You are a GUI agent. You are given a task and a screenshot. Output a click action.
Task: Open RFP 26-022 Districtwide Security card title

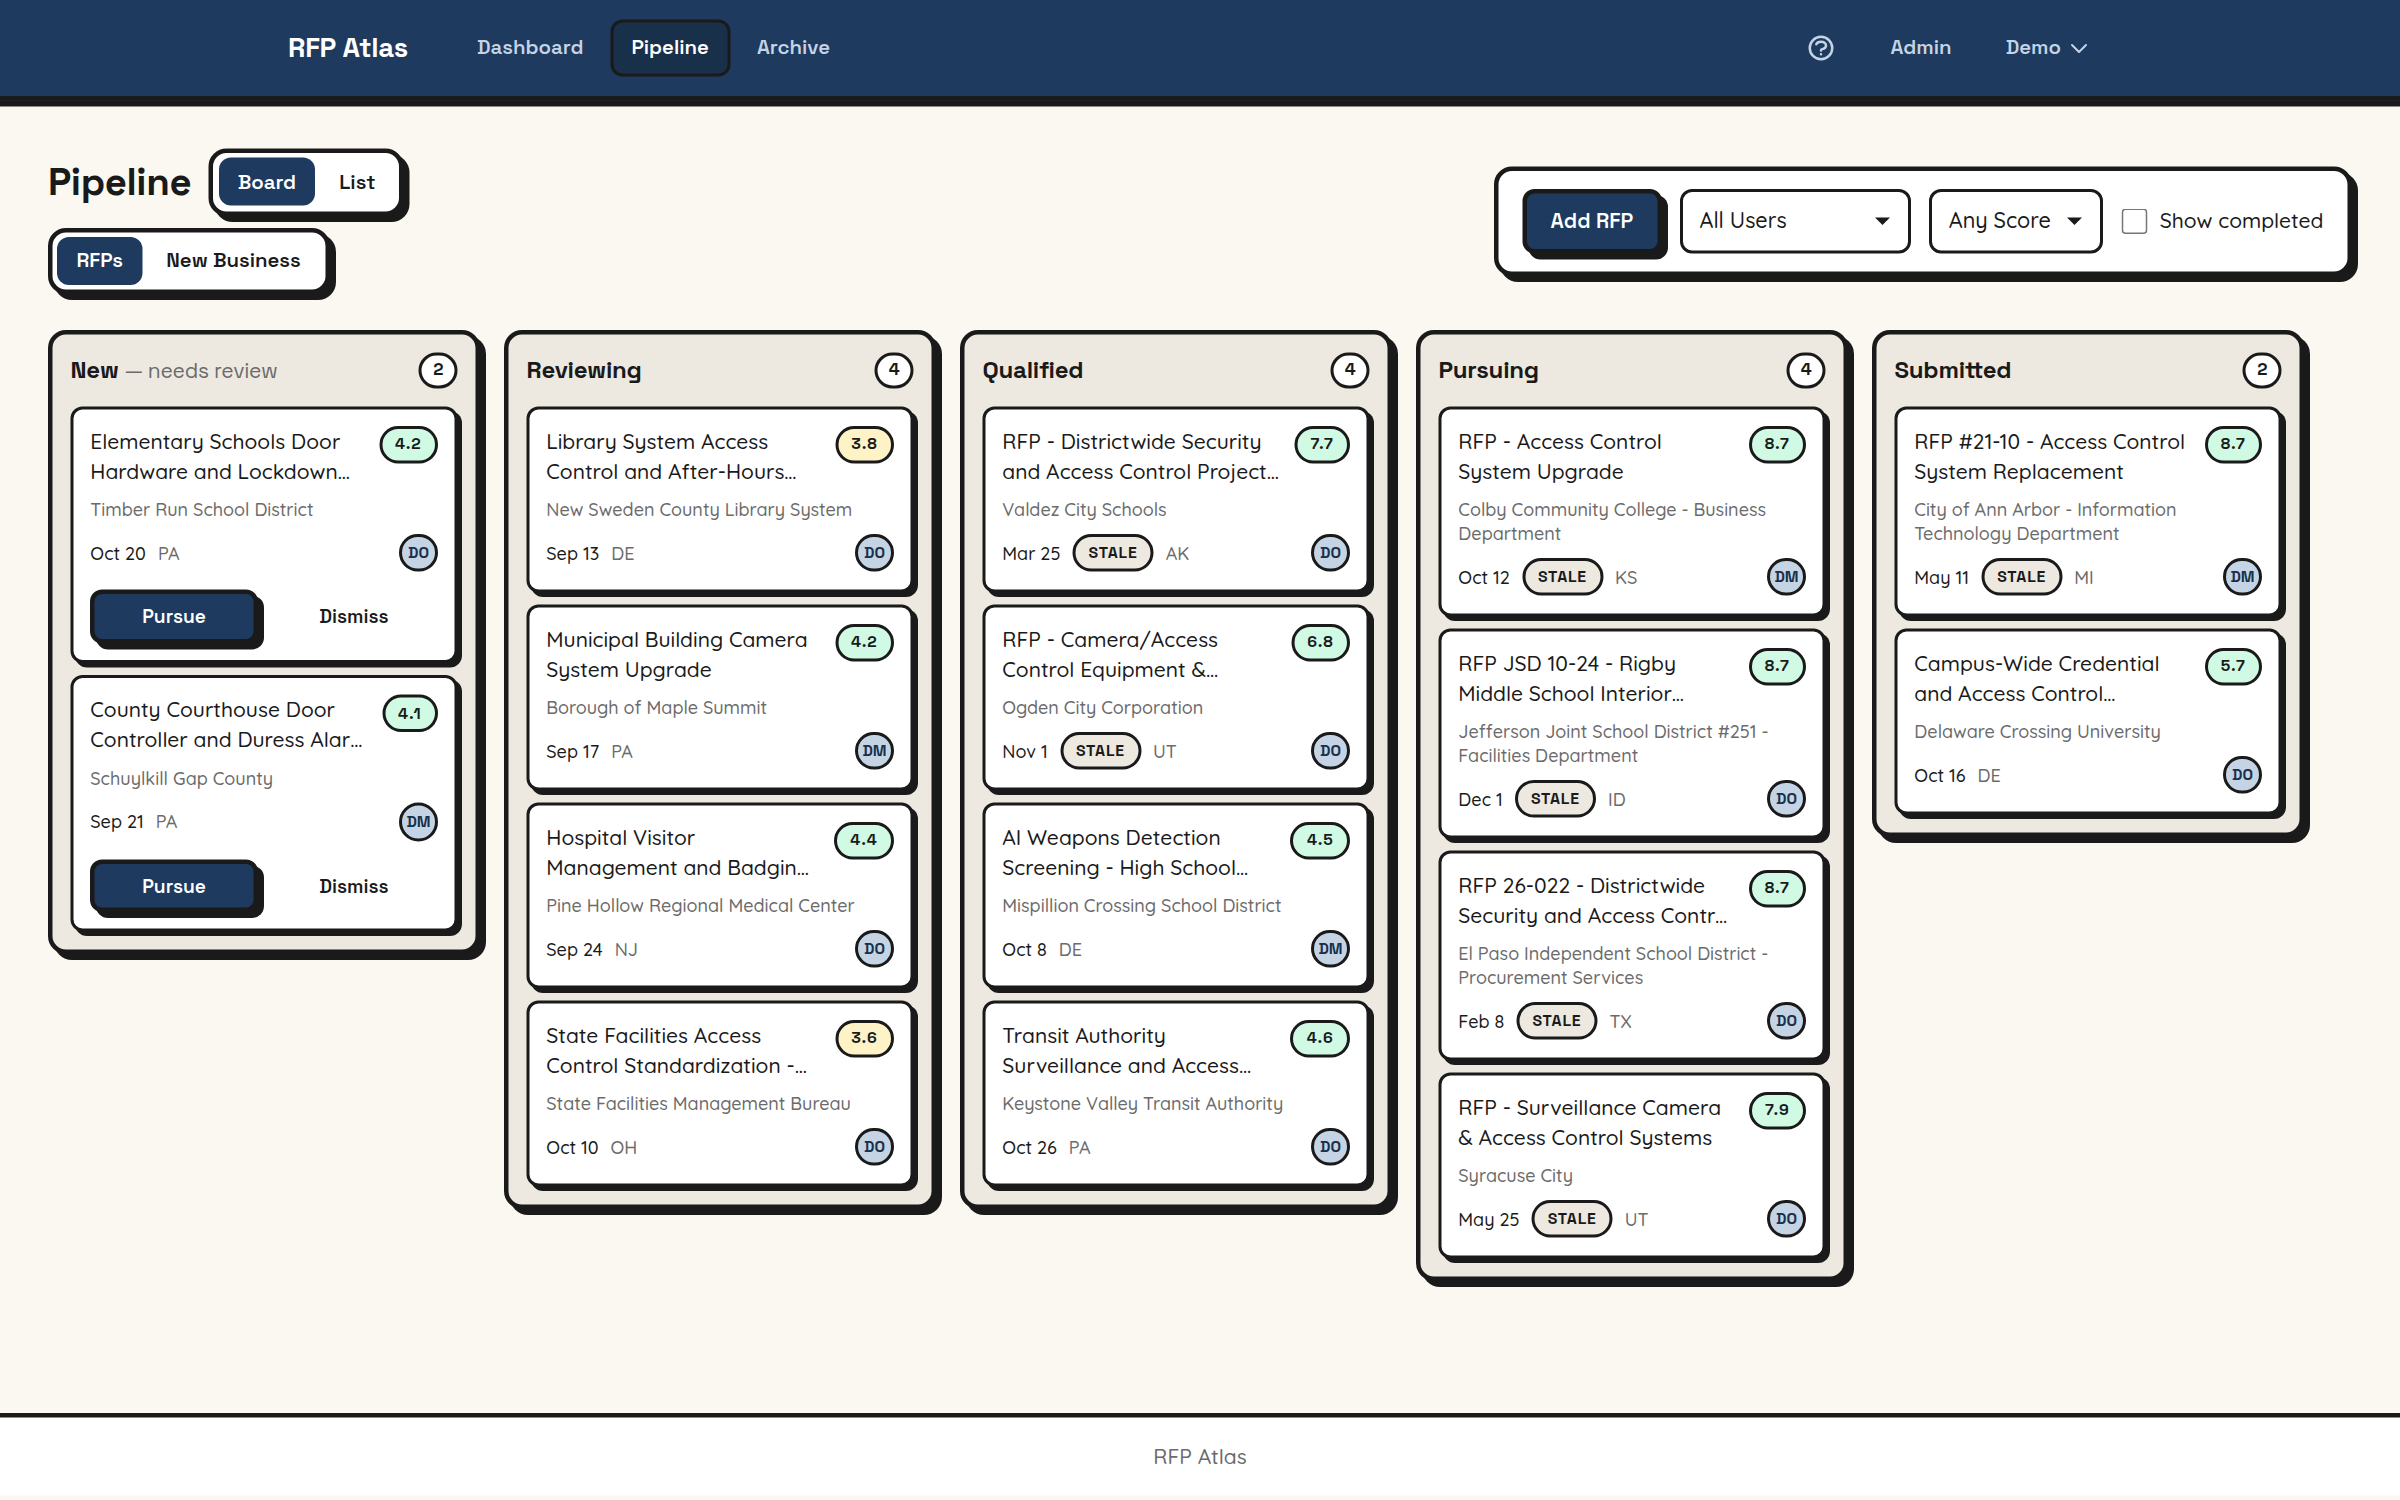(x=1592, y=901)
